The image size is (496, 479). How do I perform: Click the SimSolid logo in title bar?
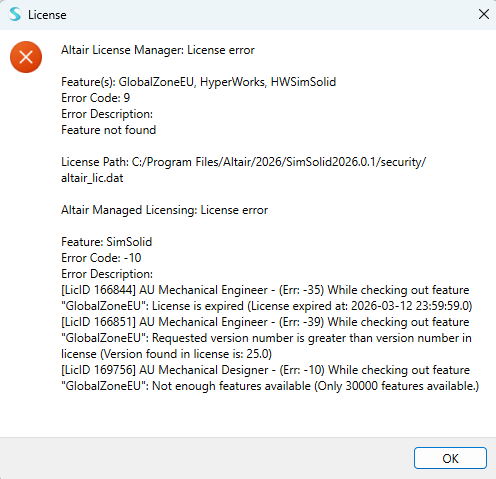tap(15, 14)
